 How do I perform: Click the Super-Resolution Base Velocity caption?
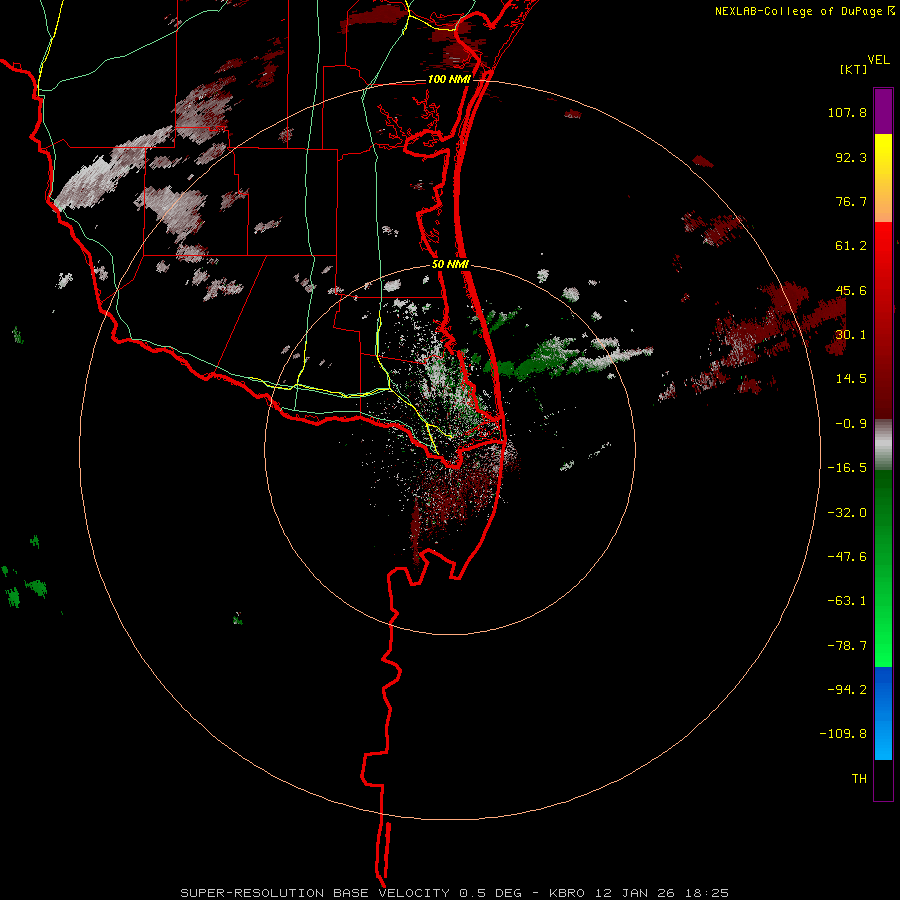[455, 893]
